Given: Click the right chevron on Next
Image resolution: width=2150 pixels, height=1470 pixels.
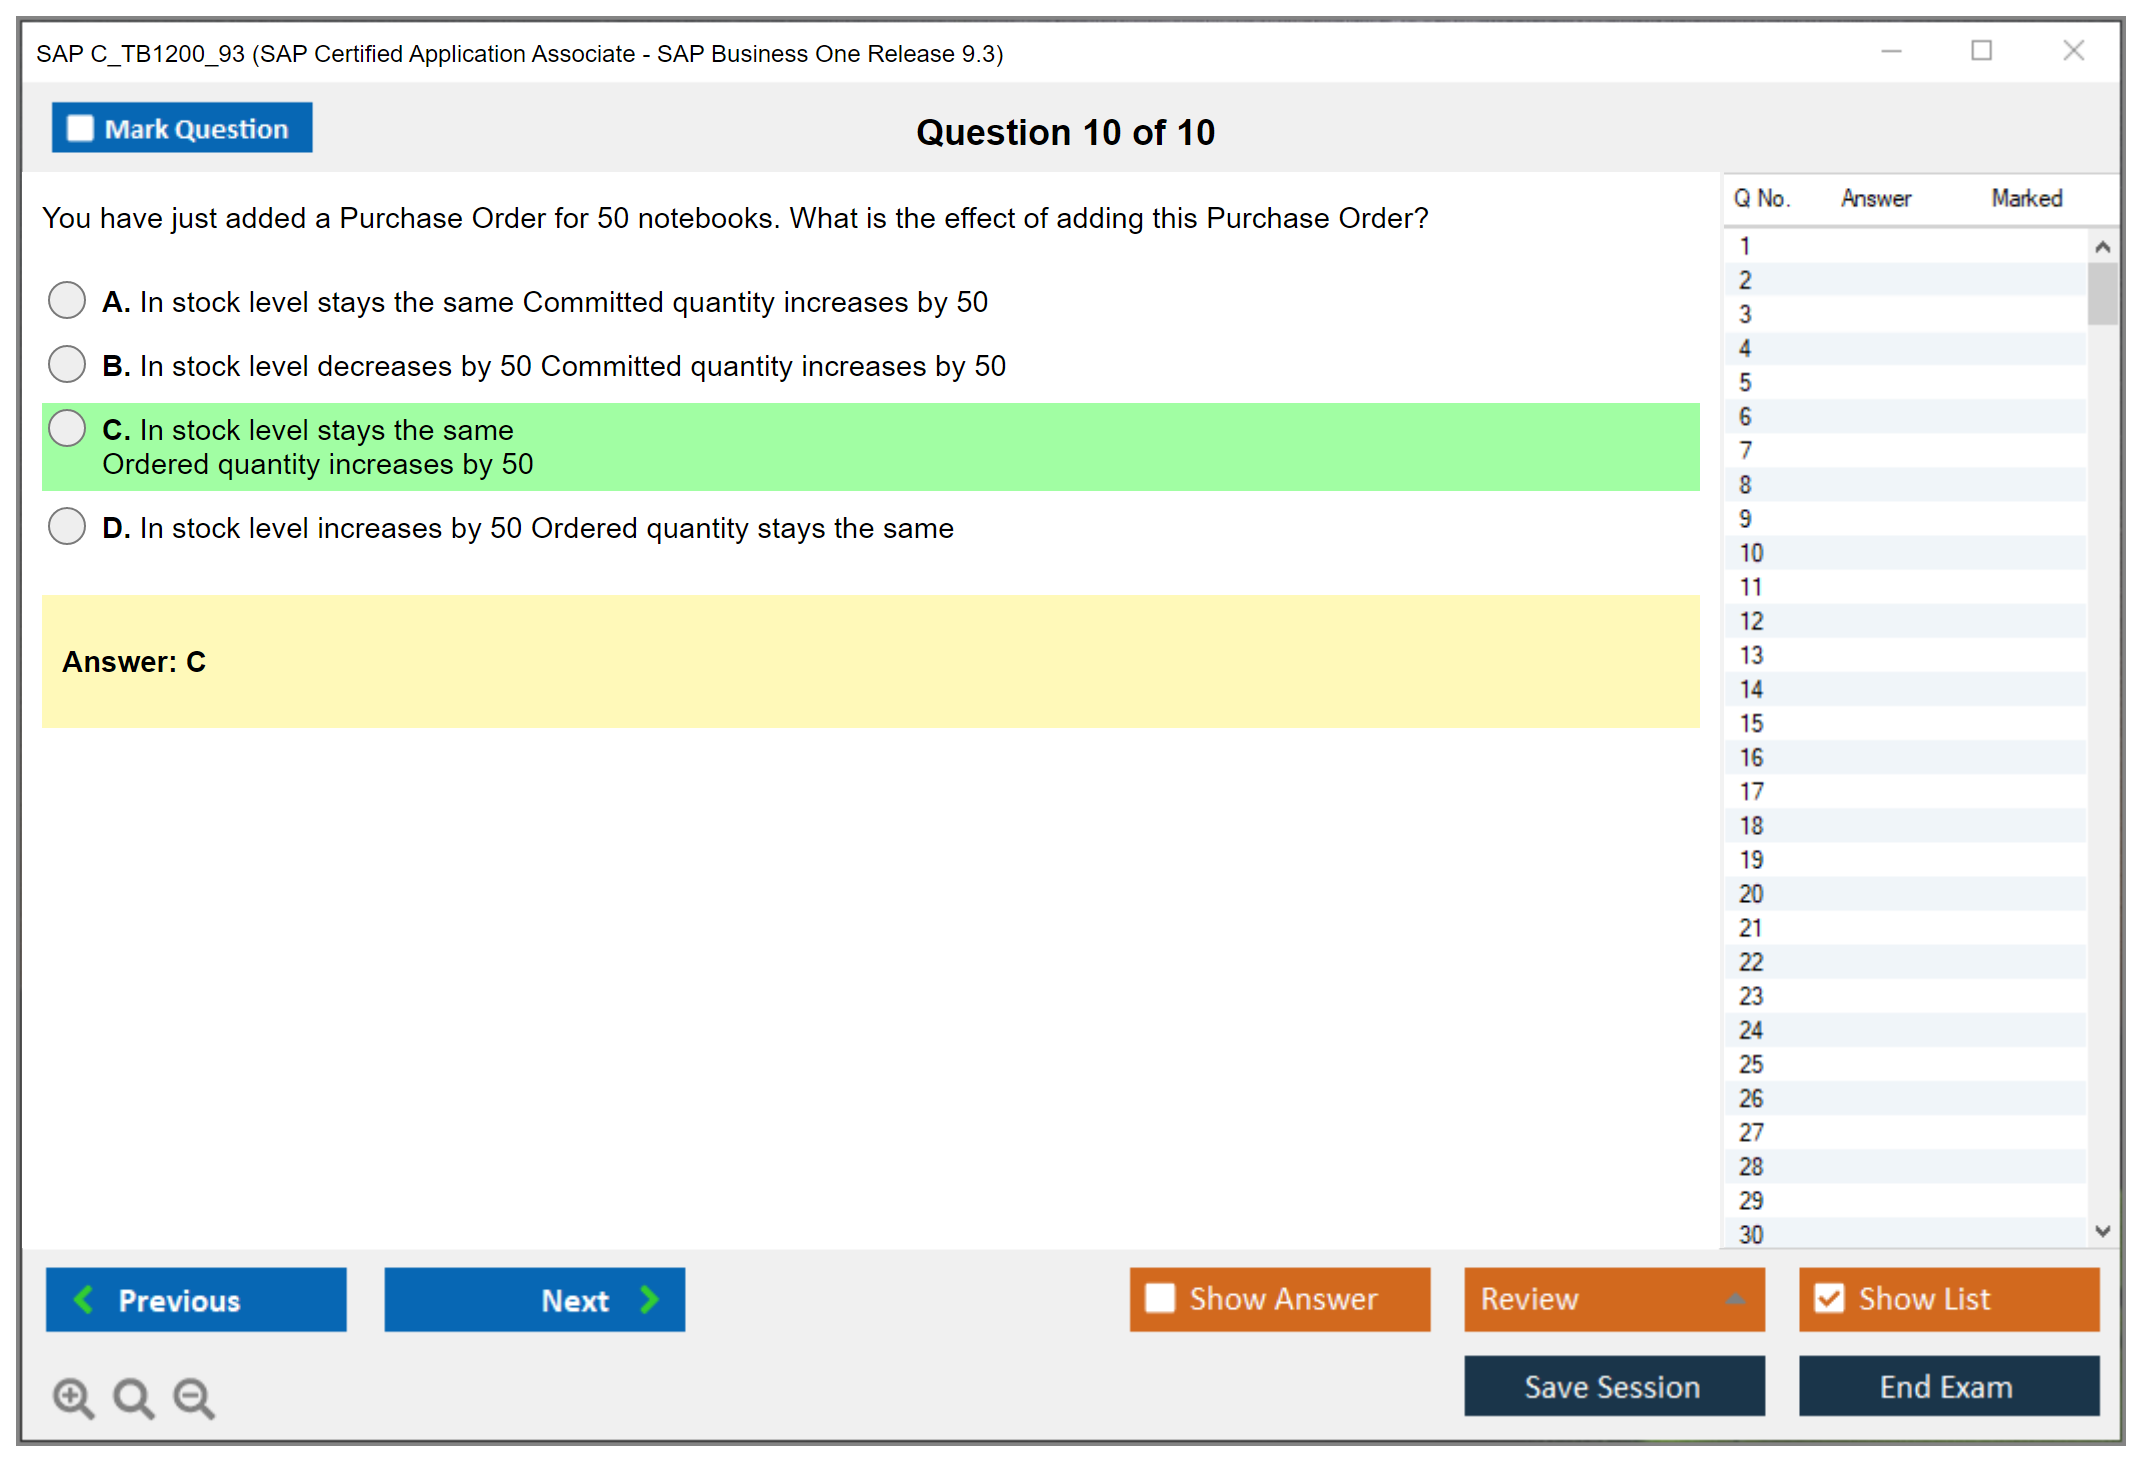Looking at the screenshot, I should (x=649, y=1300).
